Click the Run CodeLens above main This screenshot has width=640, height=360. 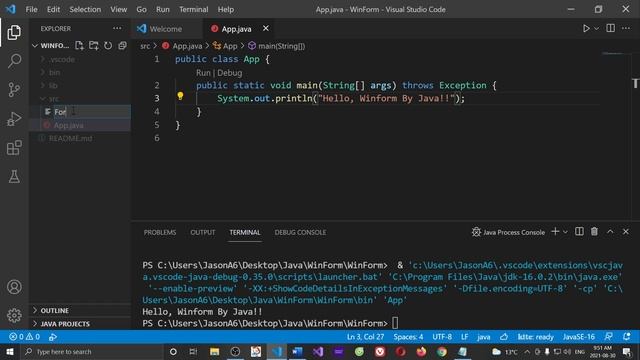click(x=203, y=73)
